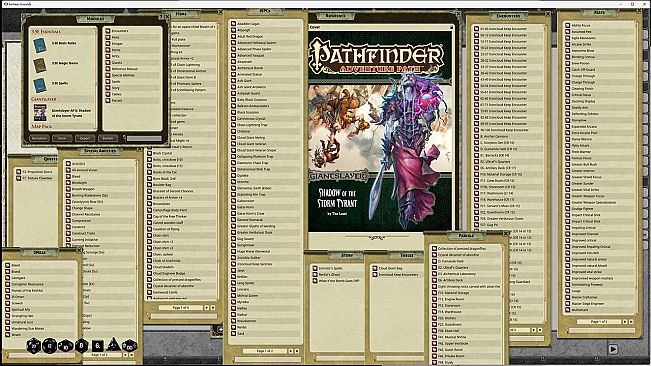Click the Export button in Modules window
Image resolution: width=651 pixels, height=366 pixels.
(x=85, y=138)
